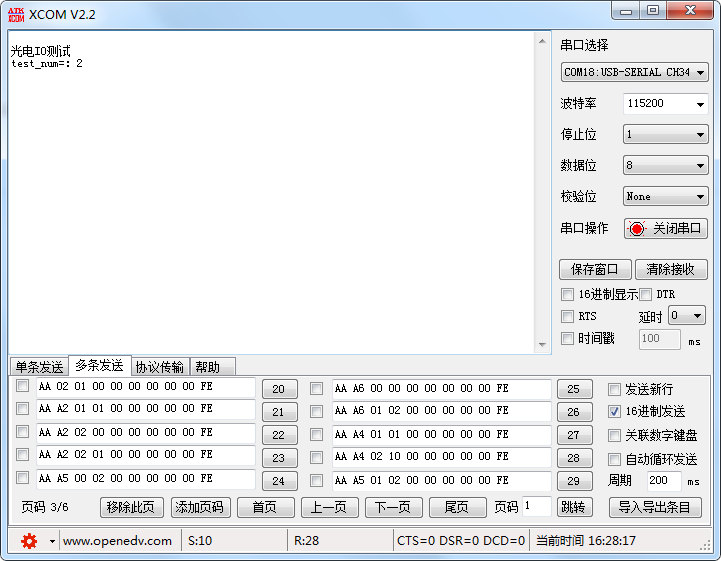Image resolution: width=721 pixels, height=561 pixels.
Task: Click 移除此页 button
Action: pyautogui.click(x=132, y=508)
